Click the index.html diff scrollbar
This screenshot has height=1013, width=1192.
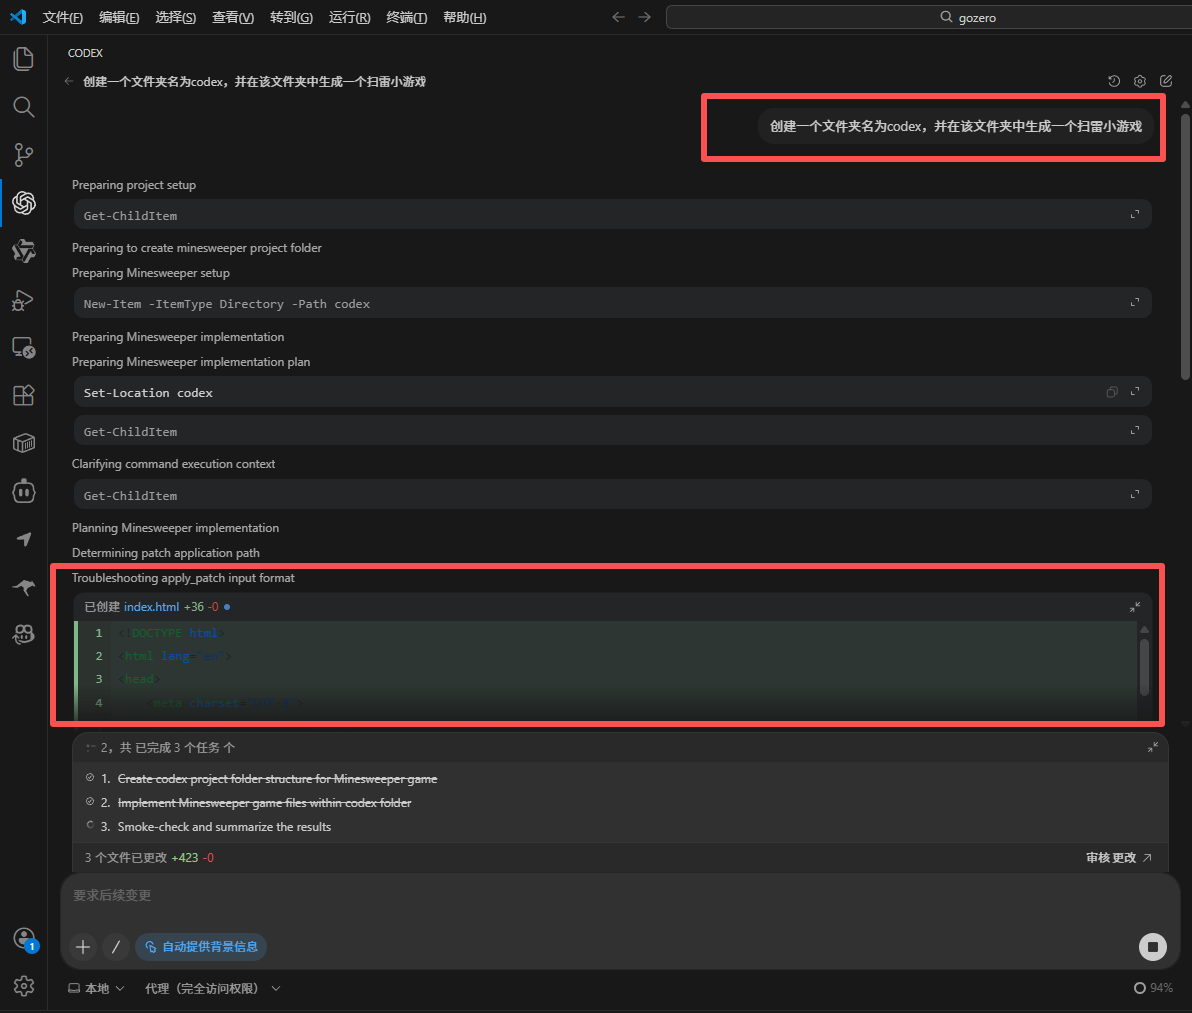1144,665
